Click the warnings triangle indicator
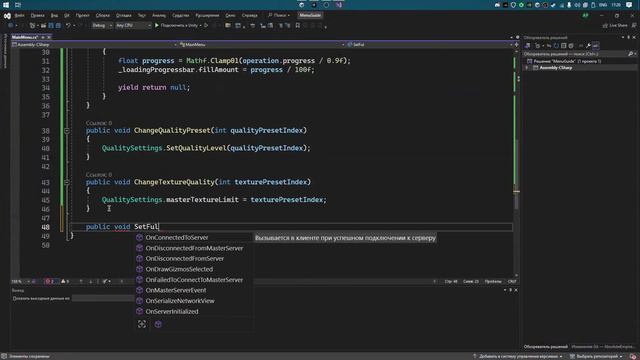 (65, 281)
